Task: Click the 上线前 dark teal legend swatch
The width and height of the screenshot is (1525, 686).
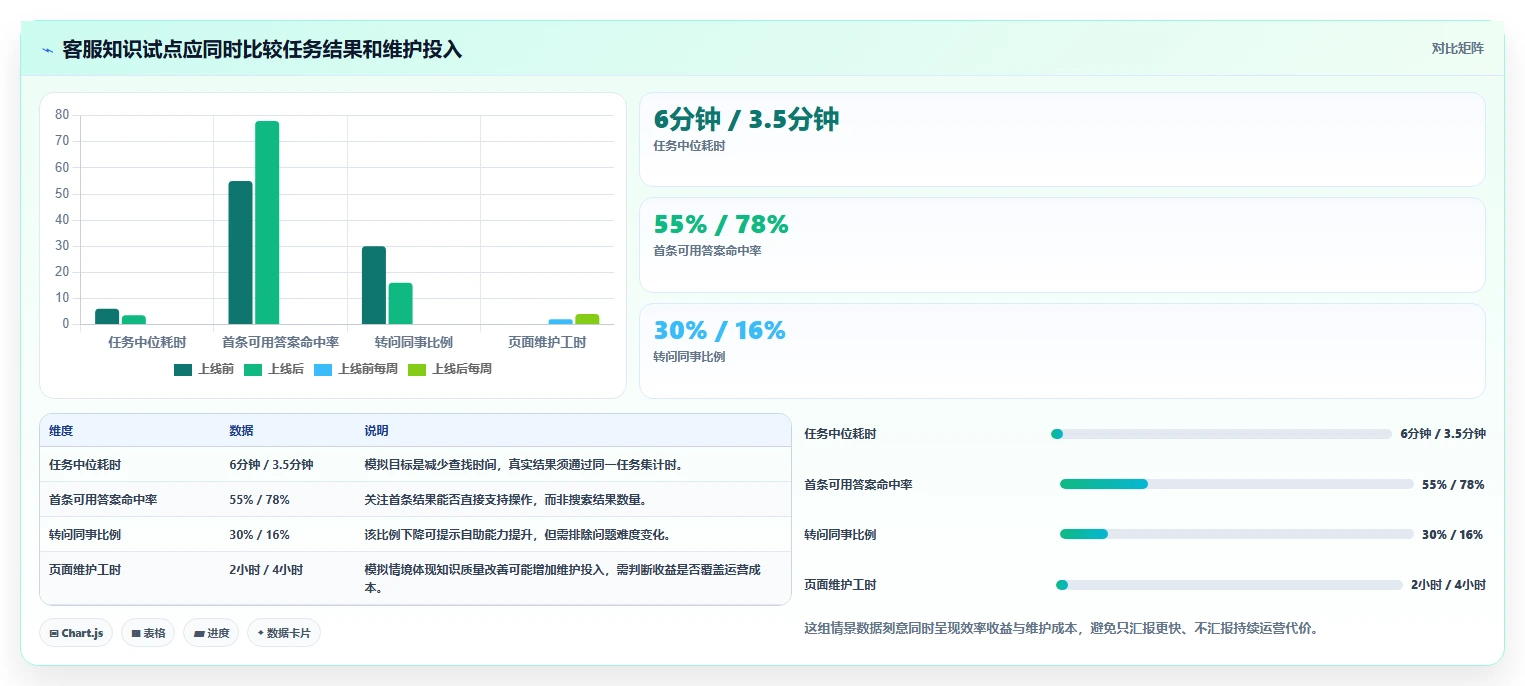Action: coord(183,369)
